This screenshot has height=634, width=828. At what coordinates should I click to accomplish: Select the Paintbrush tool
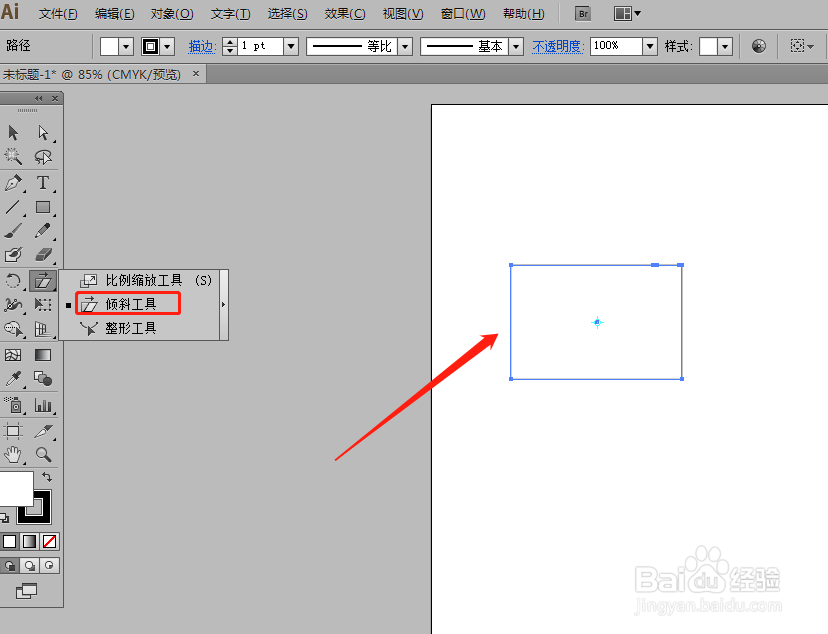13,231
